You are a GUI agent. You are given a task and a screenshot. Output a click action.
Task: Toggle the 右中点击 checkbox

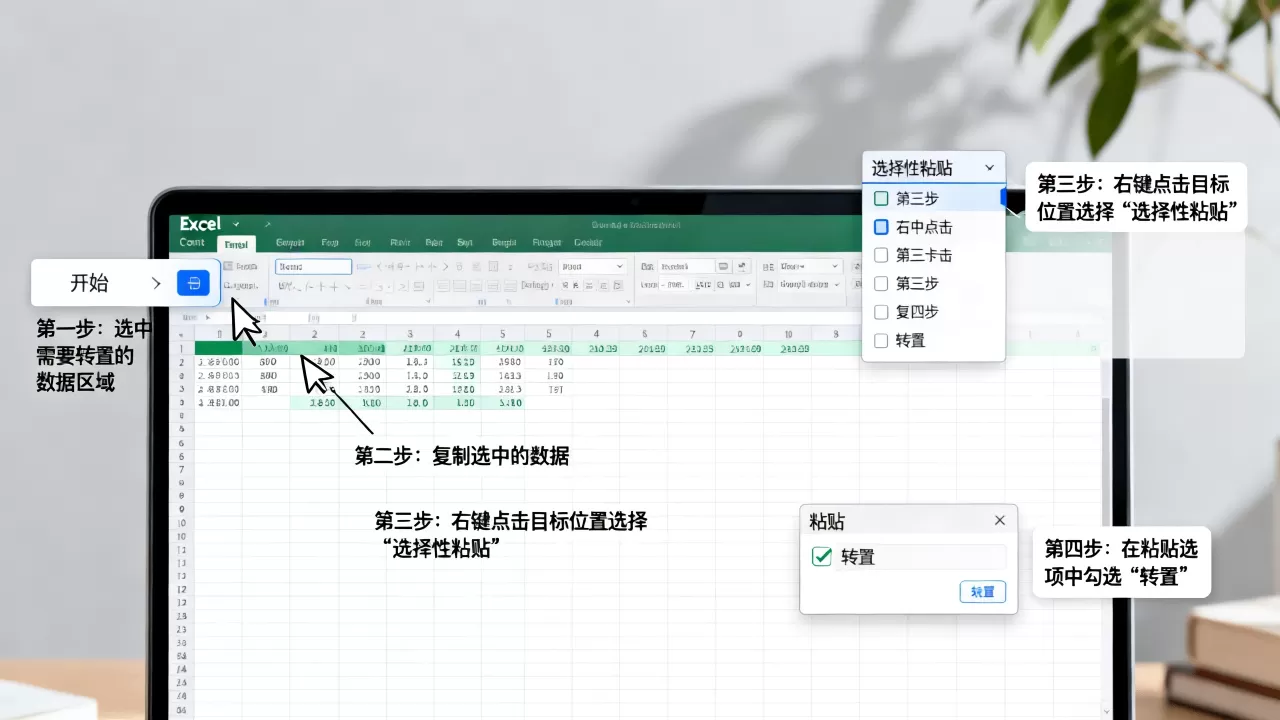(881, 227)
